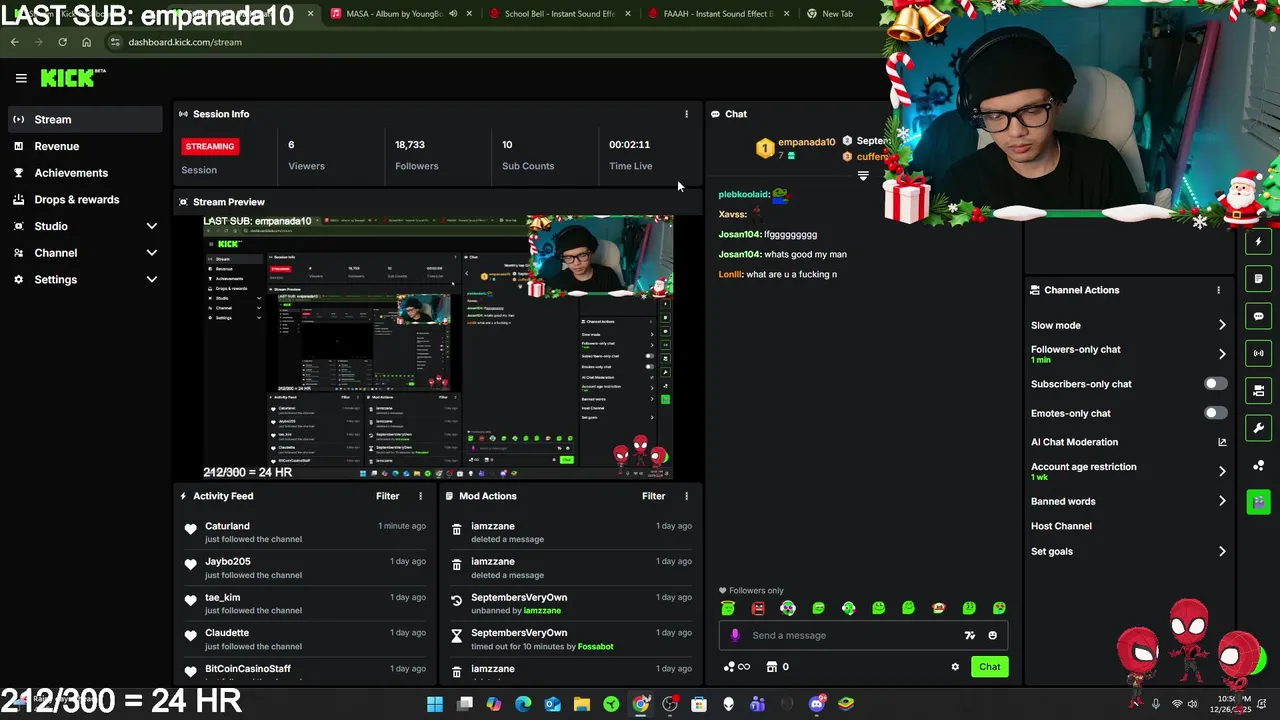Screen dimensions: 1280x720
Task: Insert the first green halo emote
Action: tap(728, 608)
